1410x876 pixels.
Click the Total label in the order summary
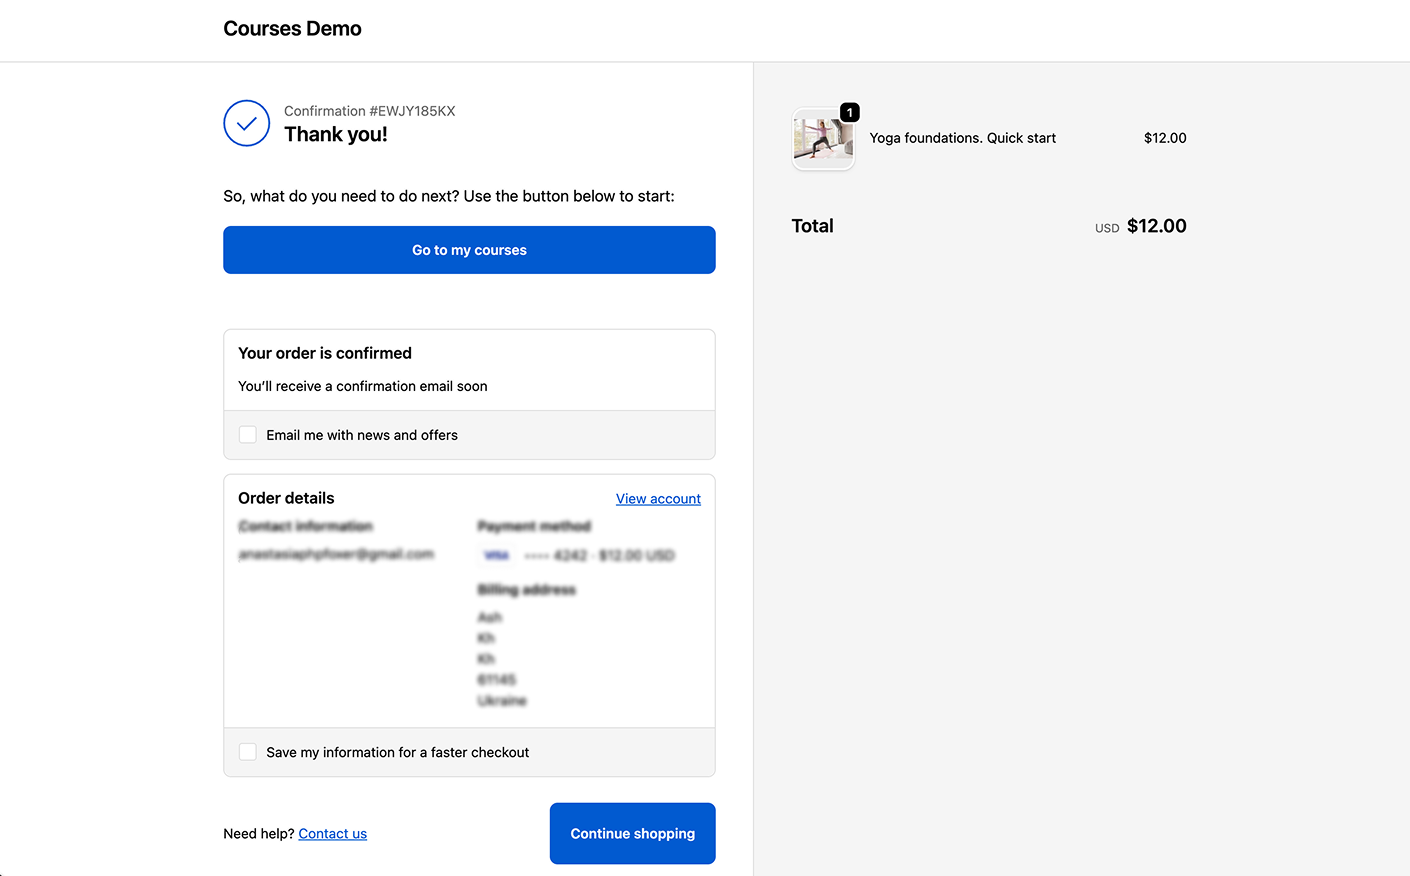(812, 226)
